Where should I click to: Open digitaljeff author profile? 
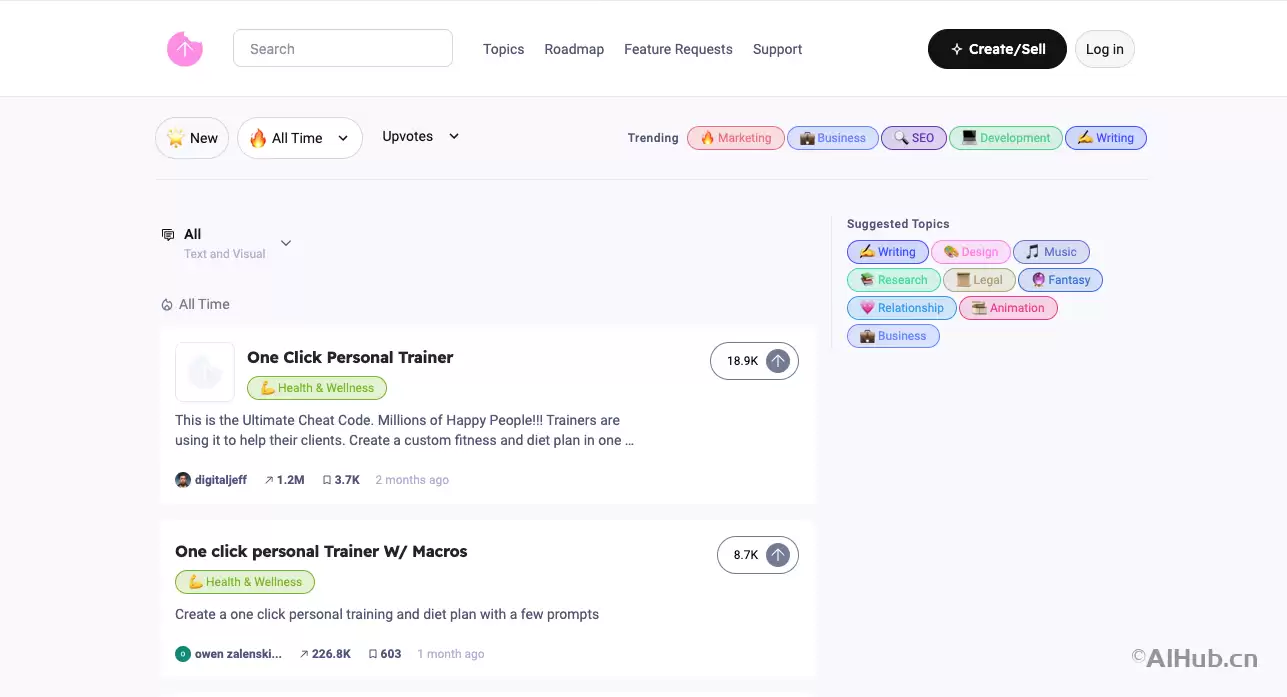pyautogui.click(x=221, y=480)
